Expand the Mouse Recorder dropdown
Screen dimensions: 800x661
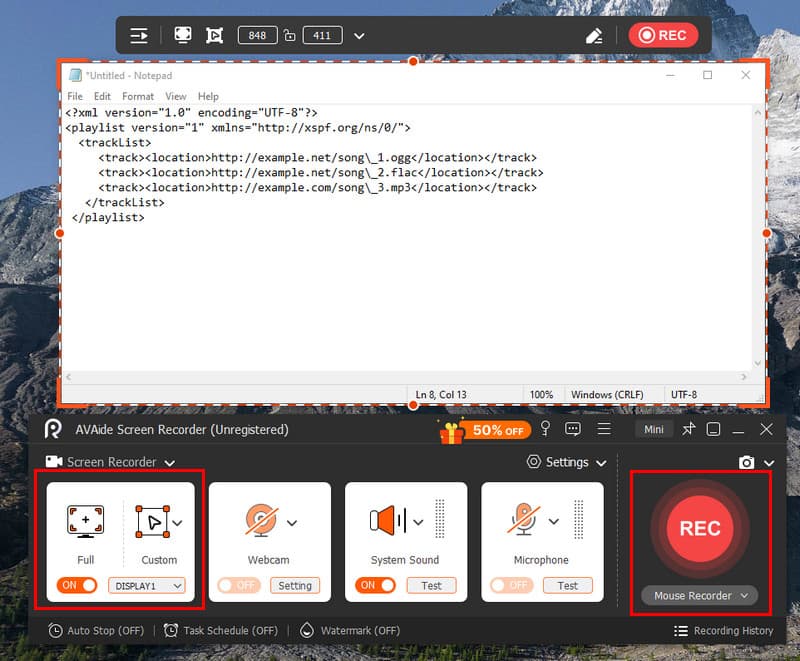coord(699,596)
